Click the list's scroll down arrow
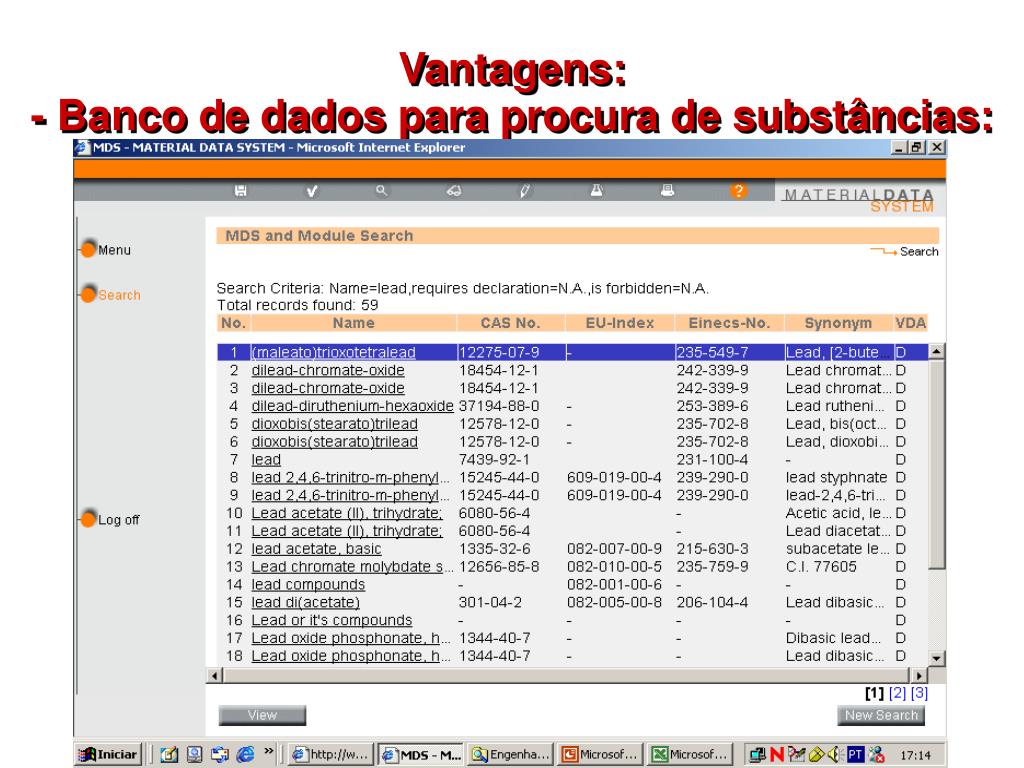Screen dimensions: 1024x768 tap(936, 658)
